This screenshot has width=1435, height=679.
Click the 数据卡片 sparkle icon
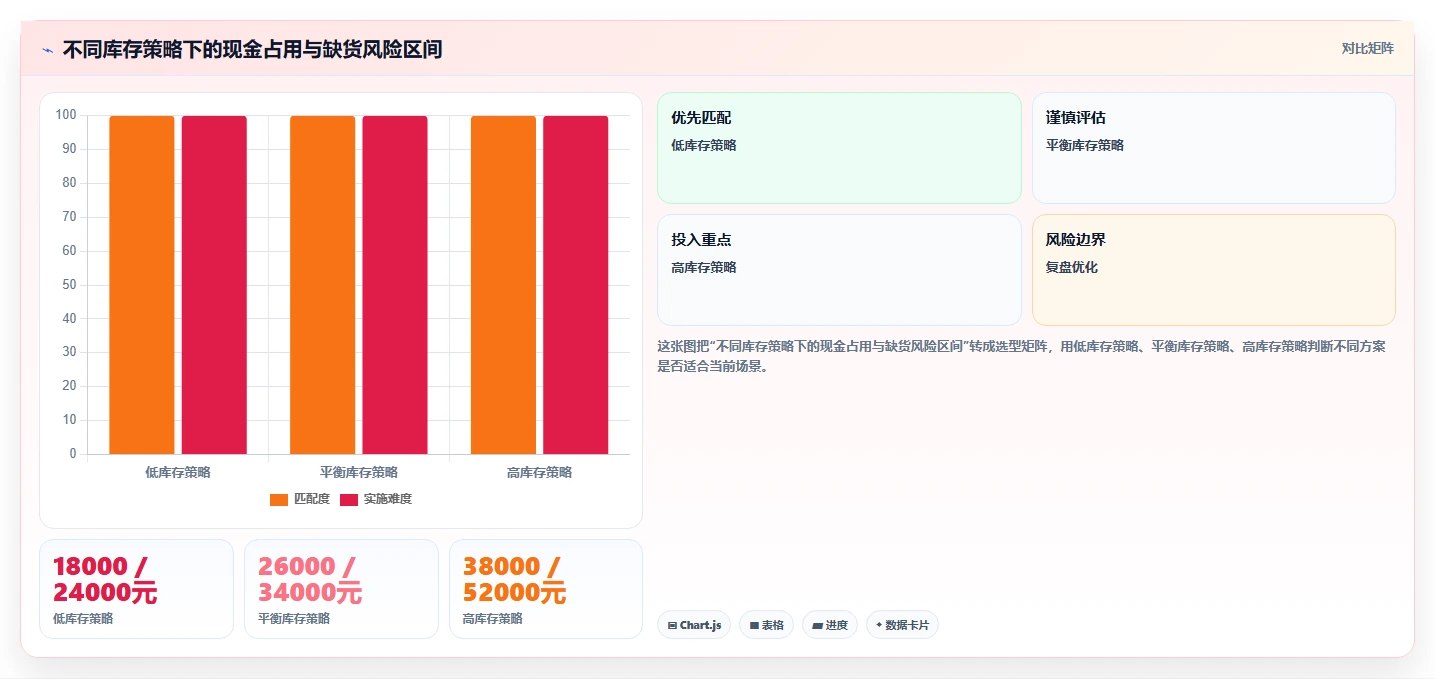tap(879, 625)
